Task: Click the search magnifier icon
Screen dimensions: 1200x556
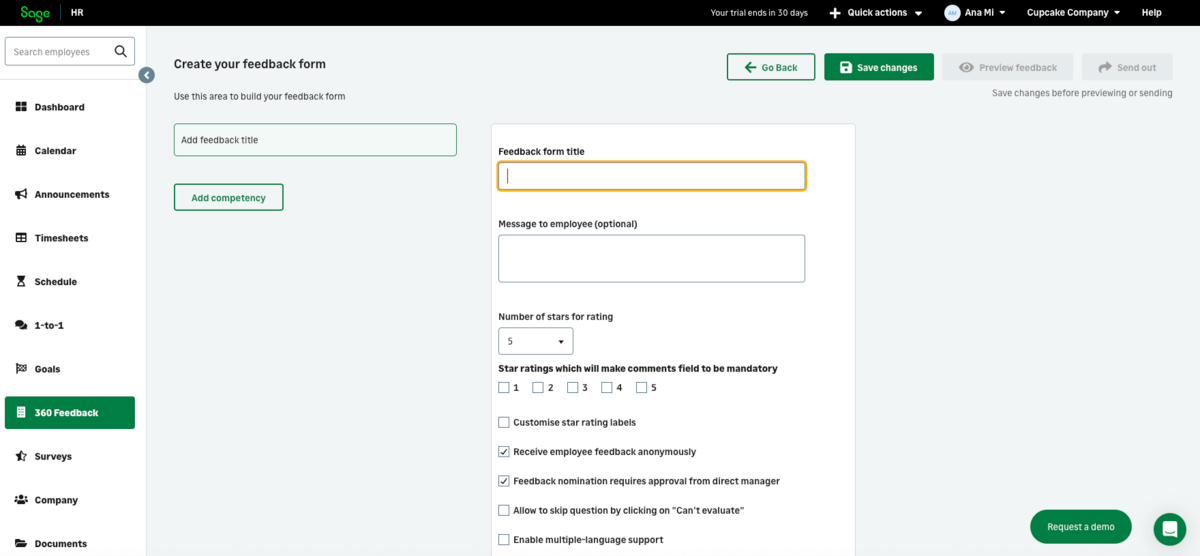Action: (121, 52)
